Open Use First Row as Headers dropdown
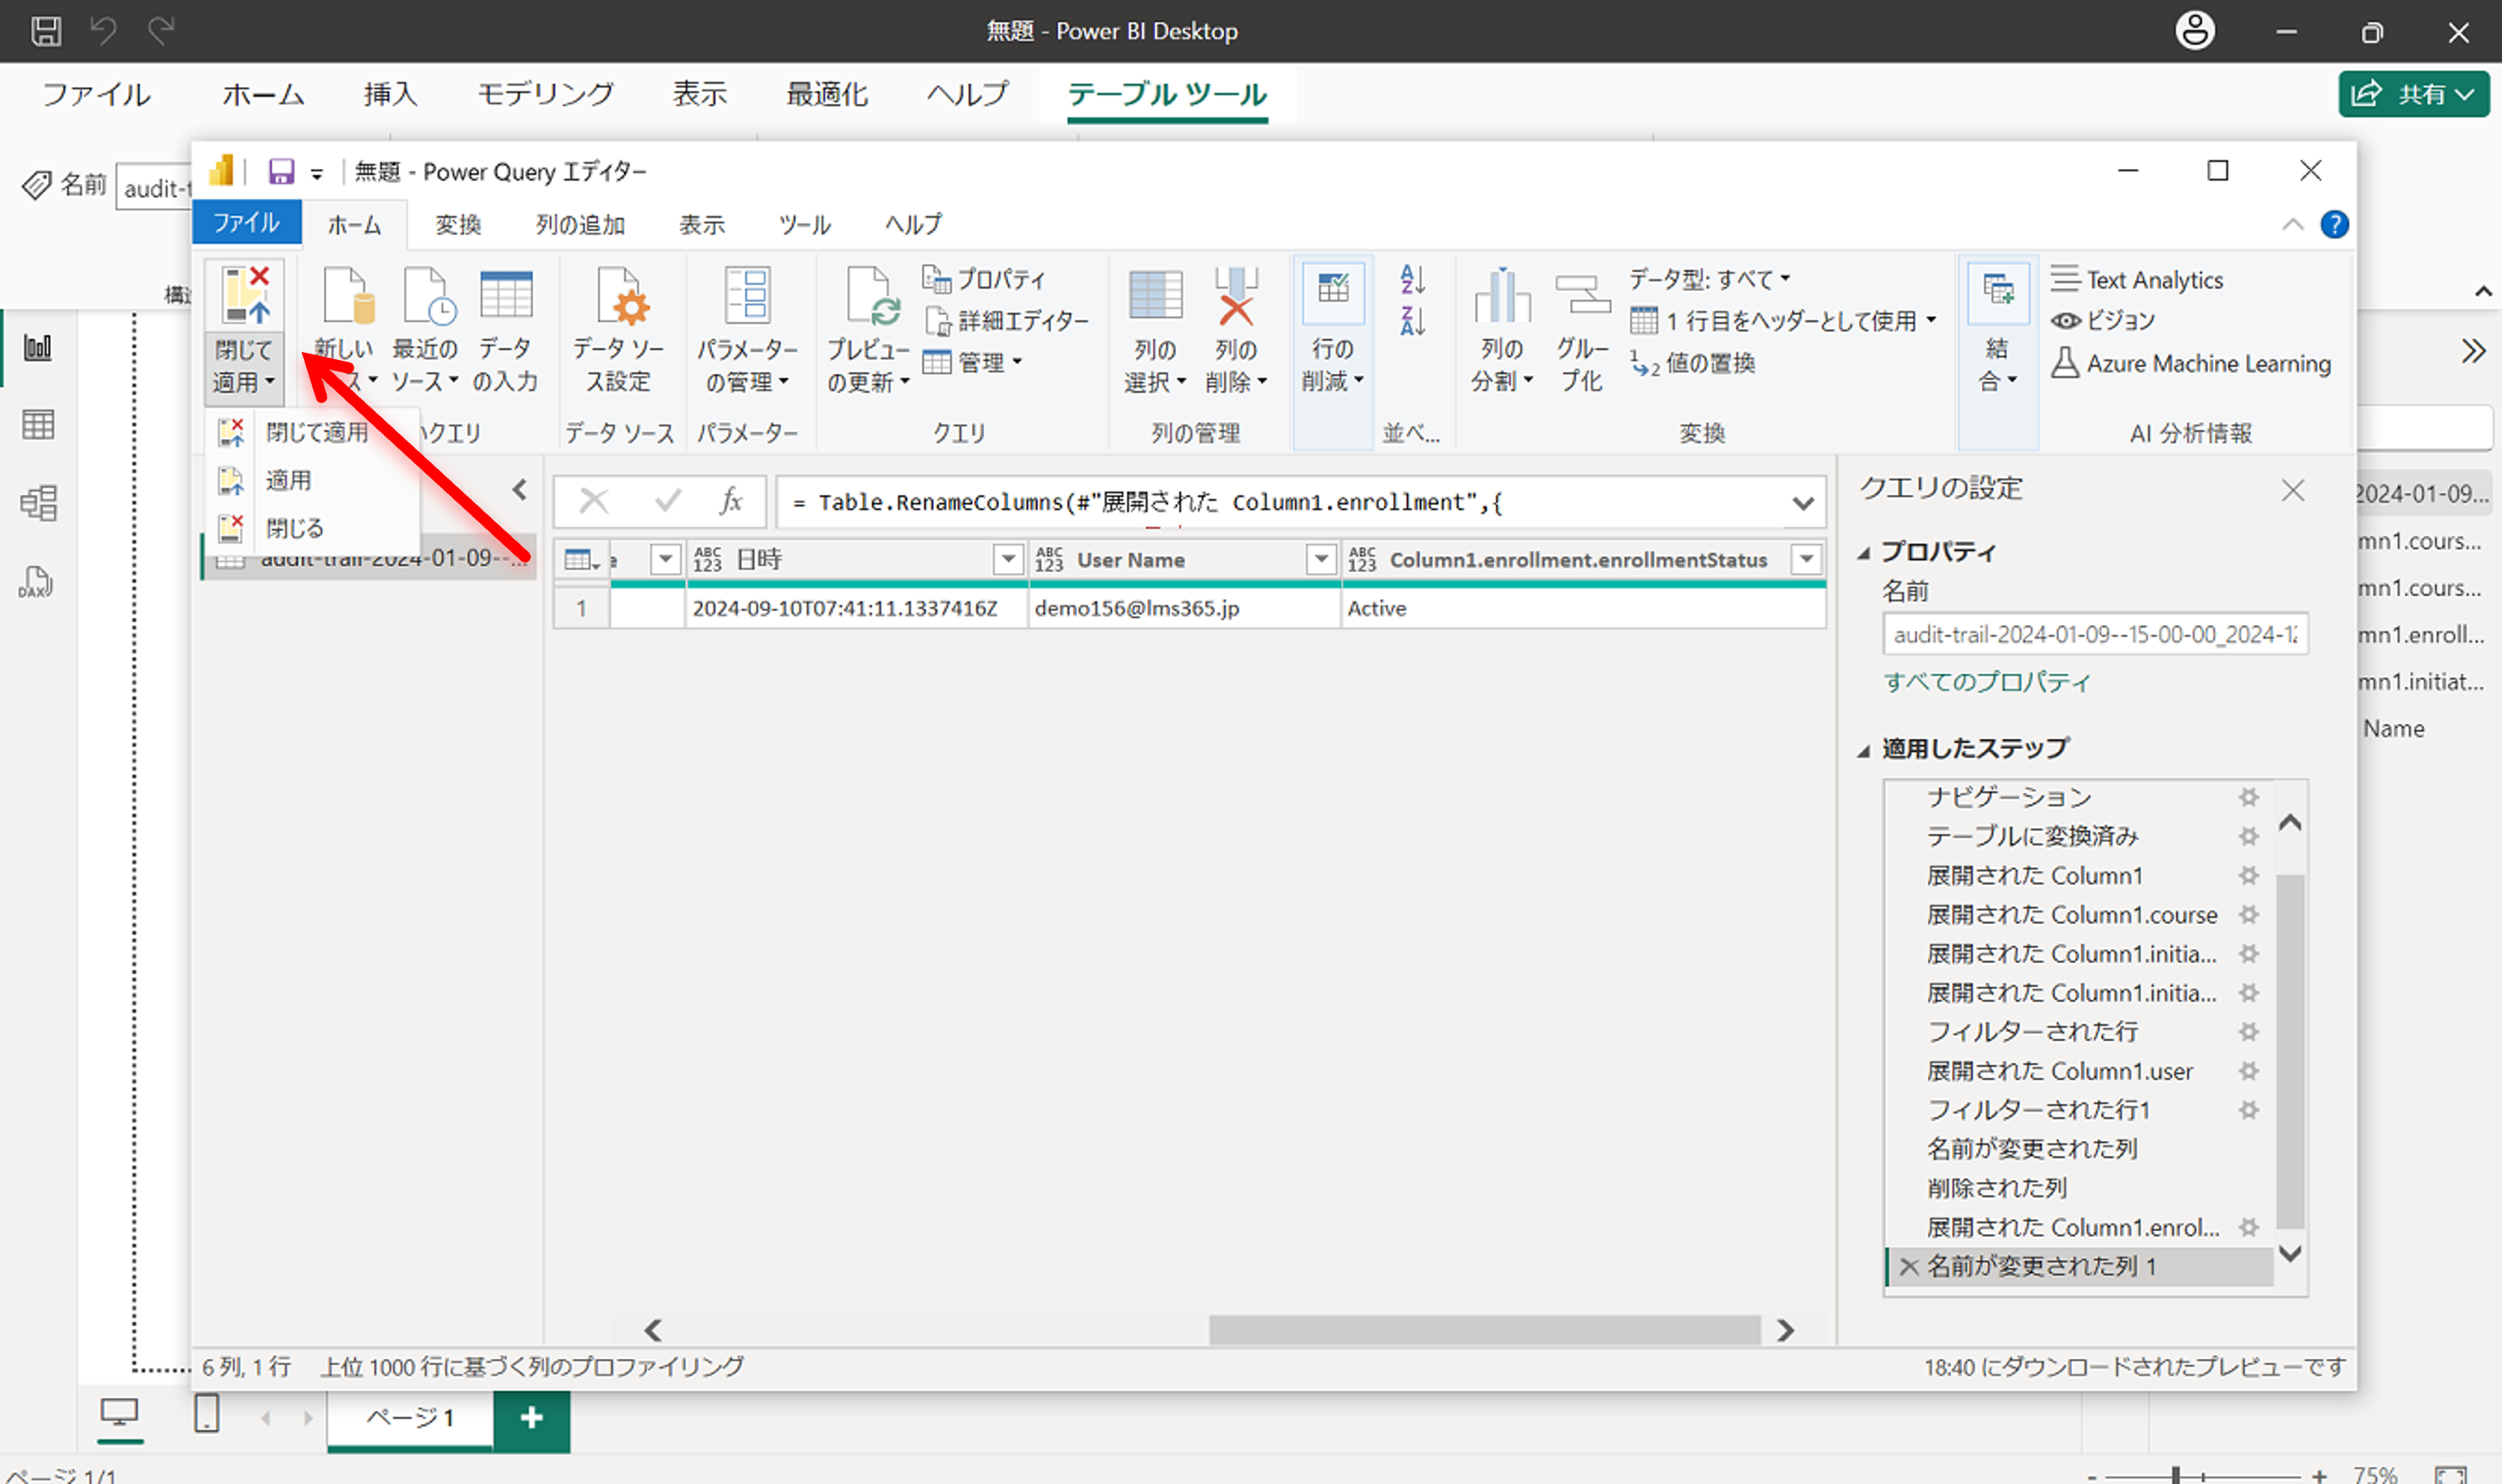This screenshot has width=2502, height=1484. [1783, 321]
